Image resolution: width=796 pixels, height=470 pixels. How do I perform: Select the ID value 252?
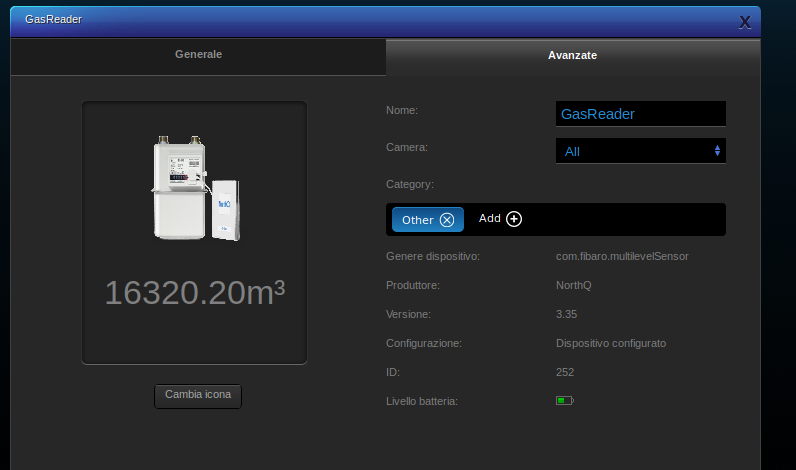[565, 372]
